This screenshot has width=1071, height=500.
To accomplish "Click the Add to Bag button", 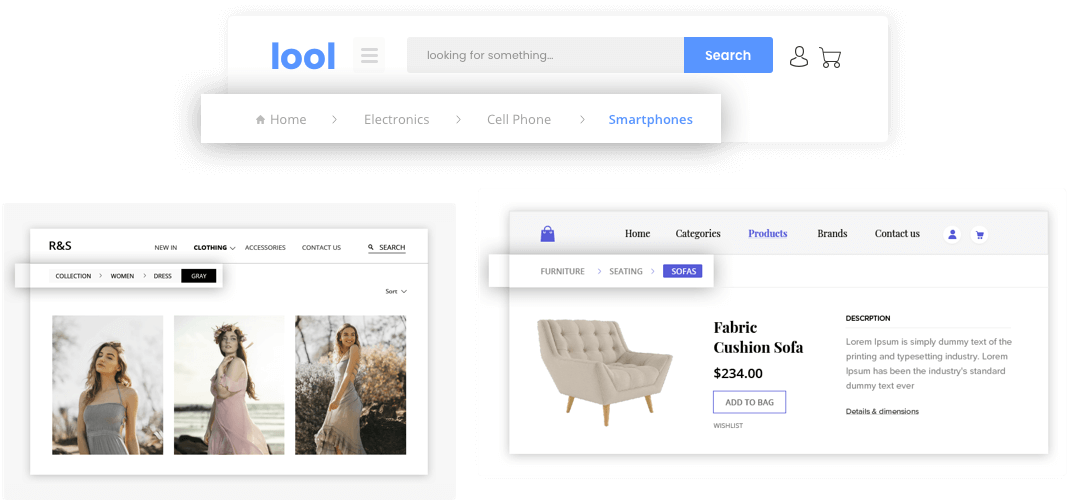I will (749, 402).
